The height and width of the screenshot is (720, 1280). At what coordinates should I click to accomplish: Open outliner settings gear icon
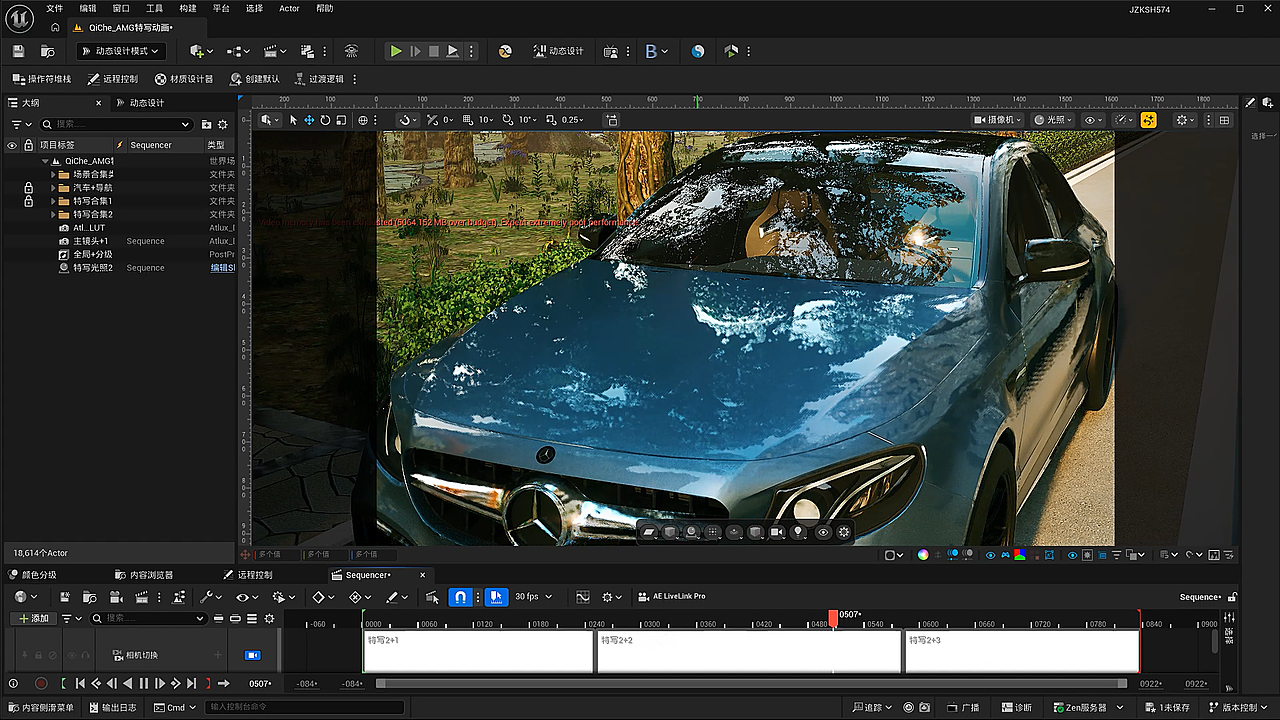222,124
